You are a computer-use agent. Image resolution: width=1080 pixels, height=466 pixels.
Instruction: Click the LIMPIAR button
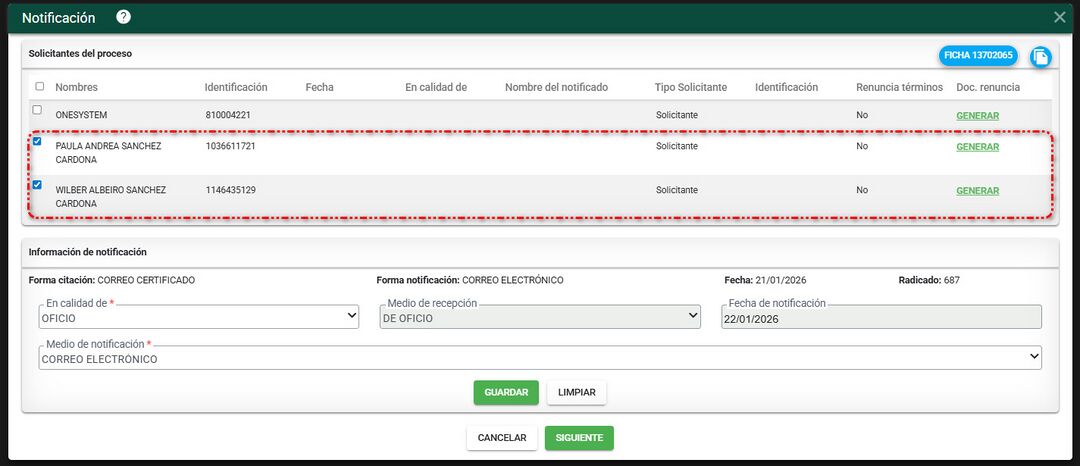click(x=576, y=393)
